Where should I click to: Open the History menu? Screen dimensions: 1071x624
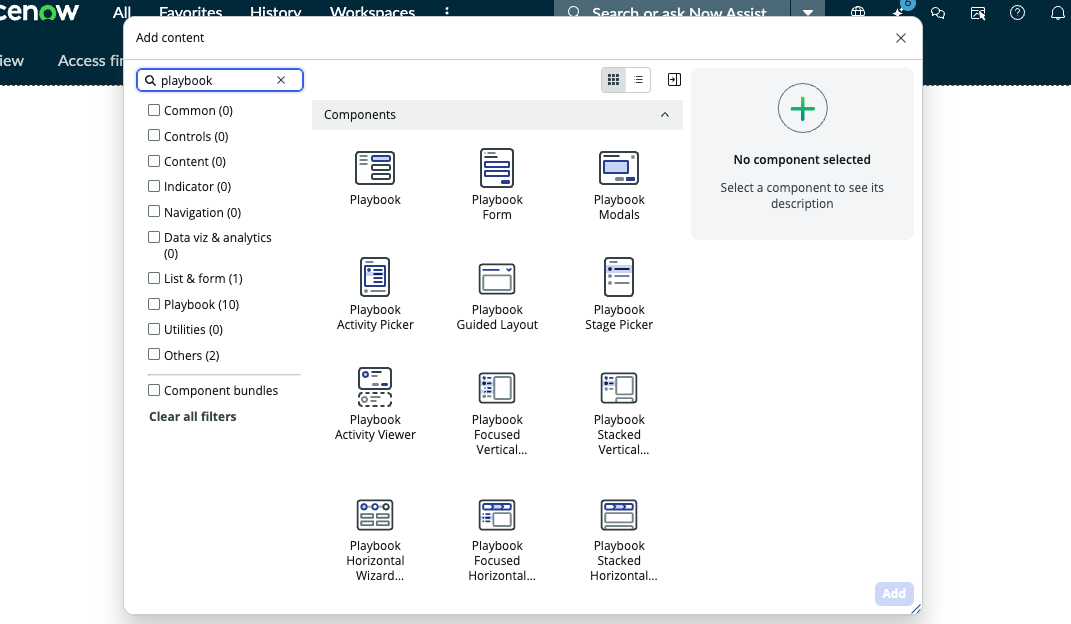[x=275, y=12]
